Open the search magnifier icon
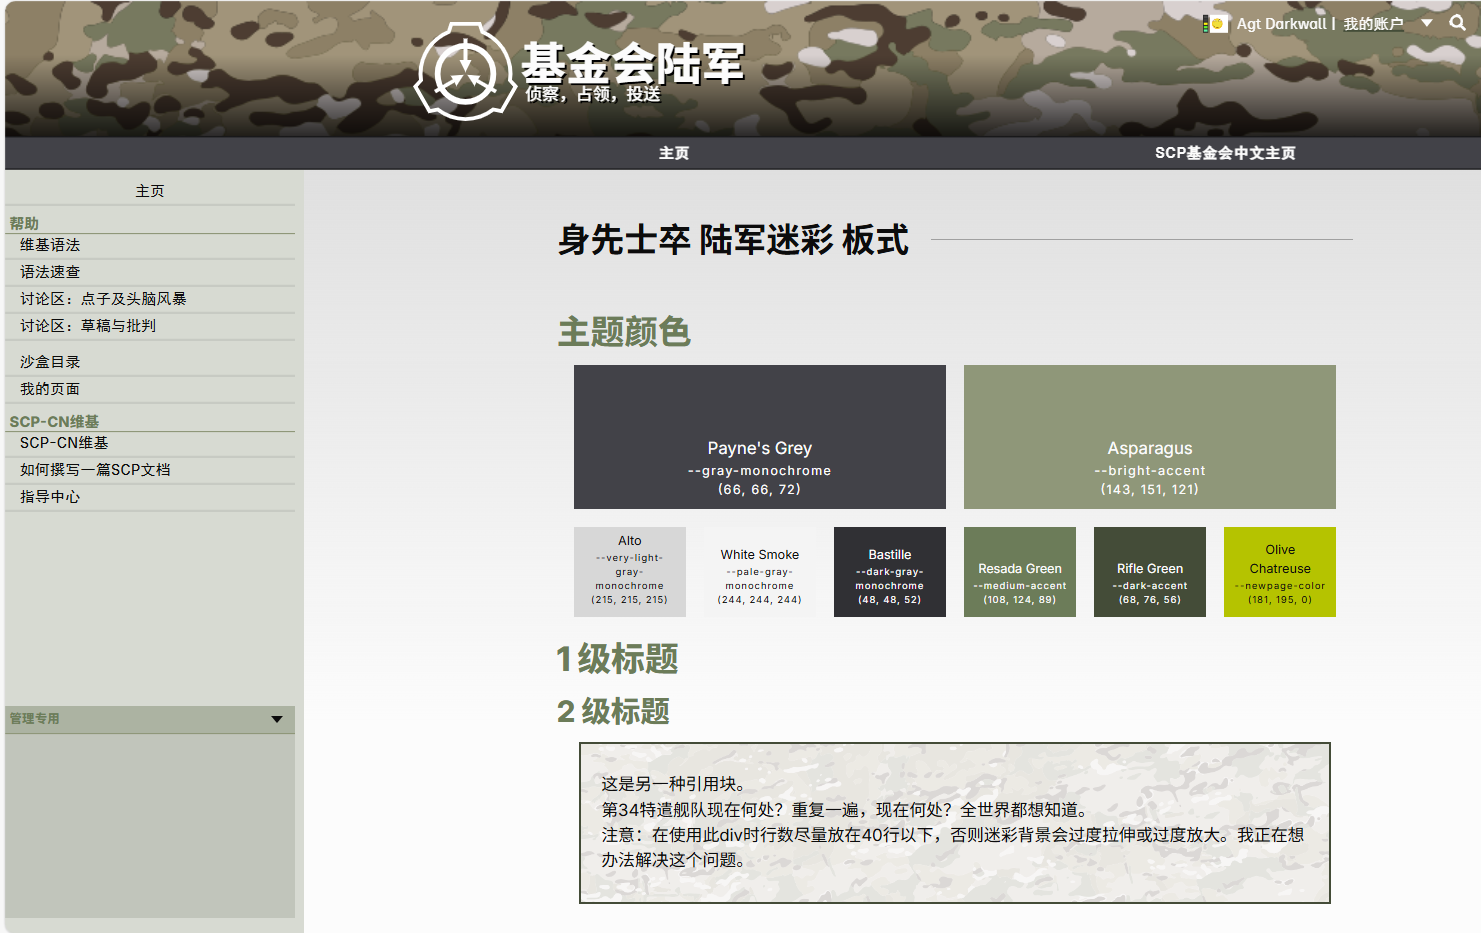1481x933 pixels. click(x=1458, y=22)
